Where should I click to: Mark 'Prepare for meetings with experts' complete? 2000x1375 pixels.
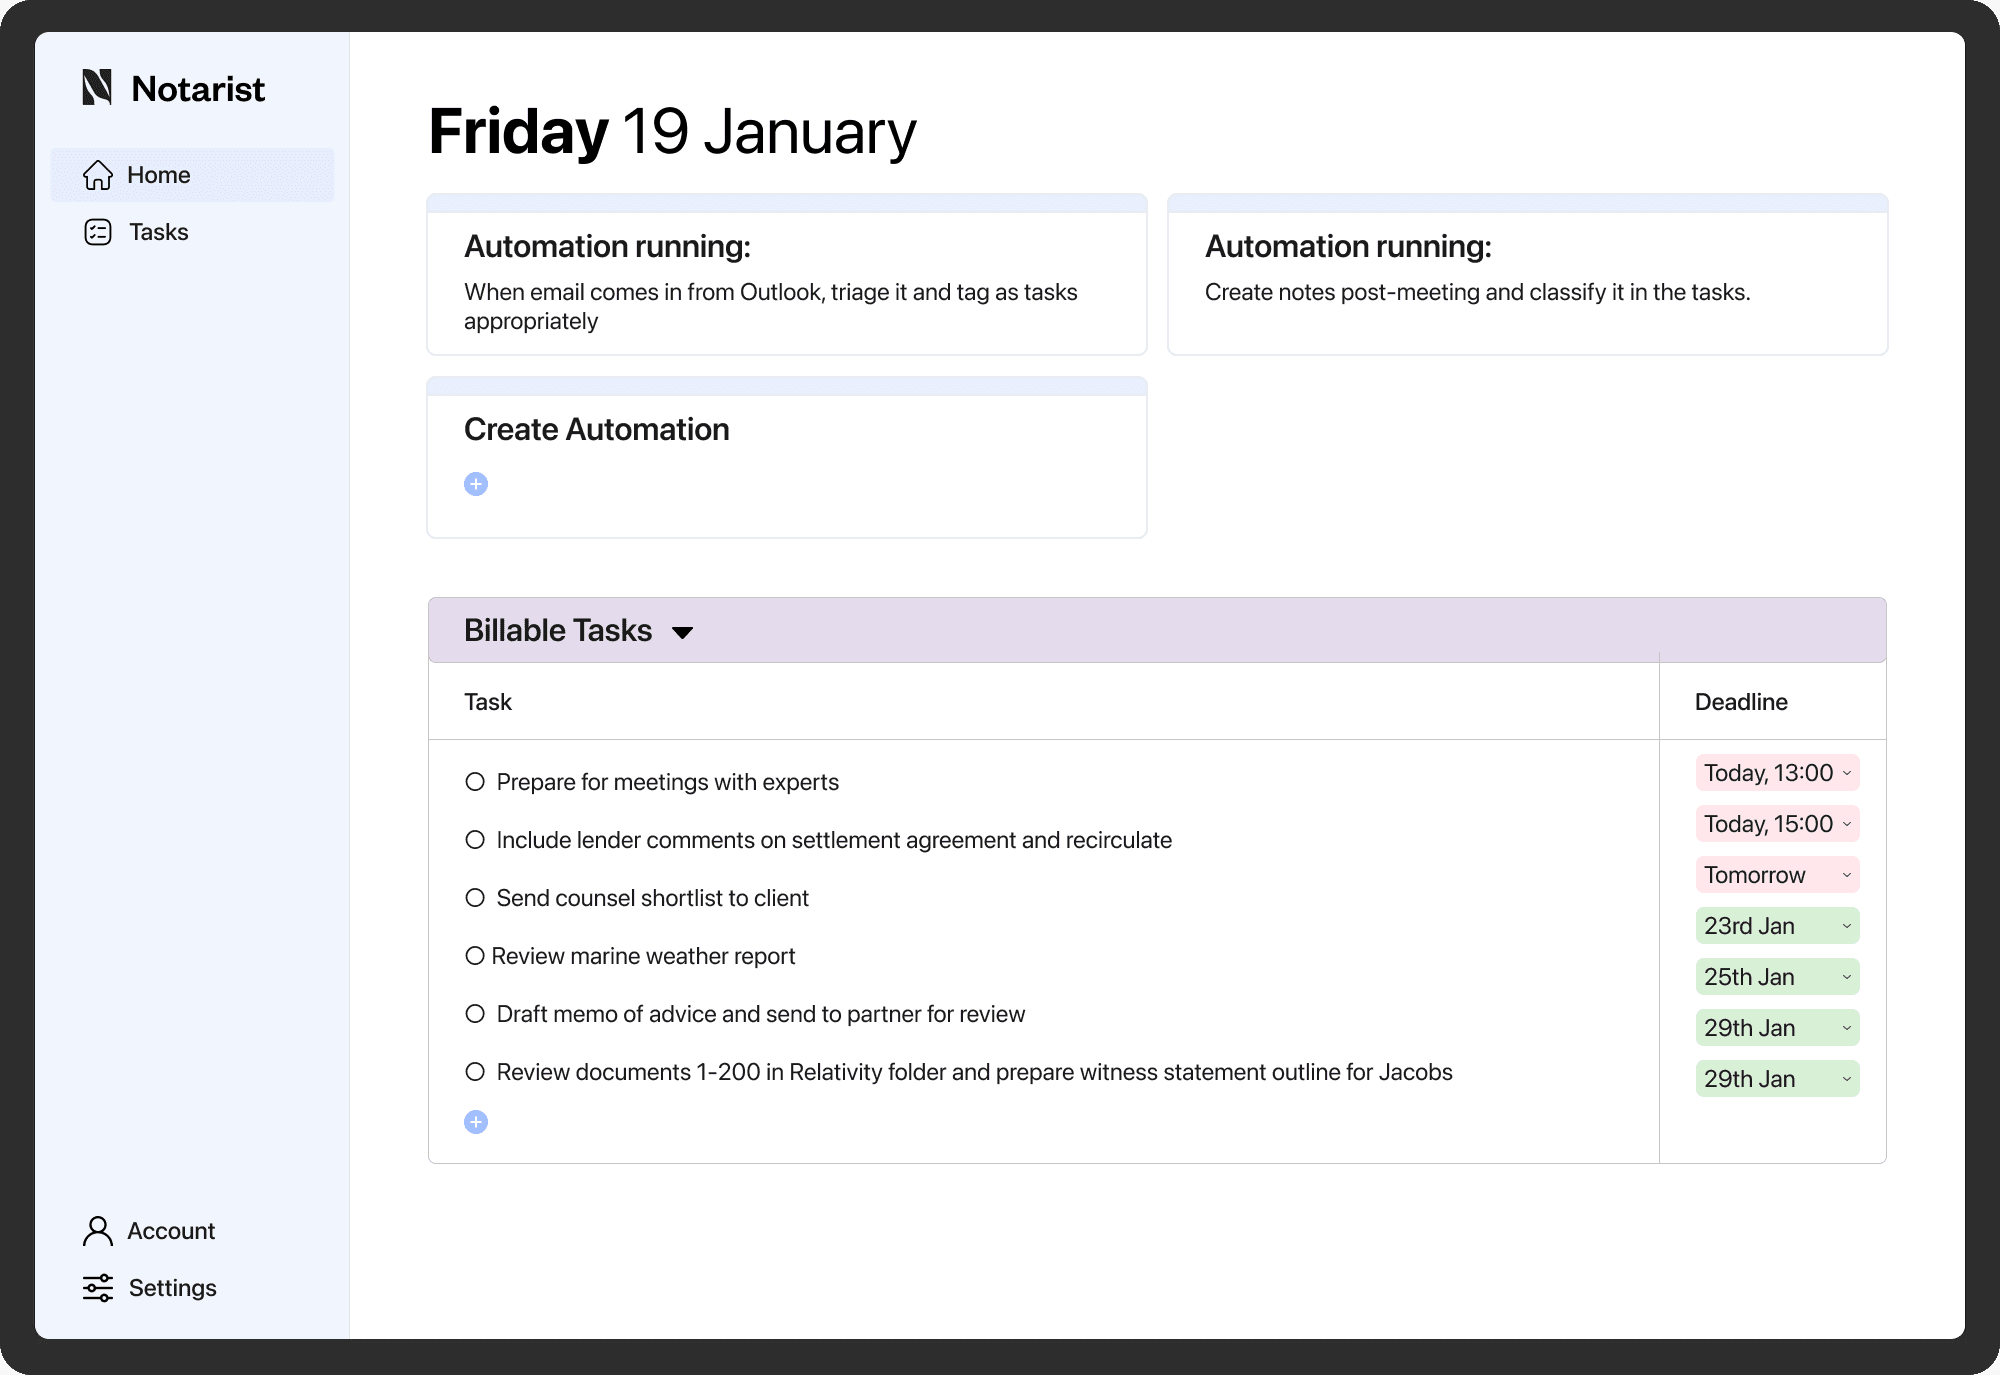[475, 782]
